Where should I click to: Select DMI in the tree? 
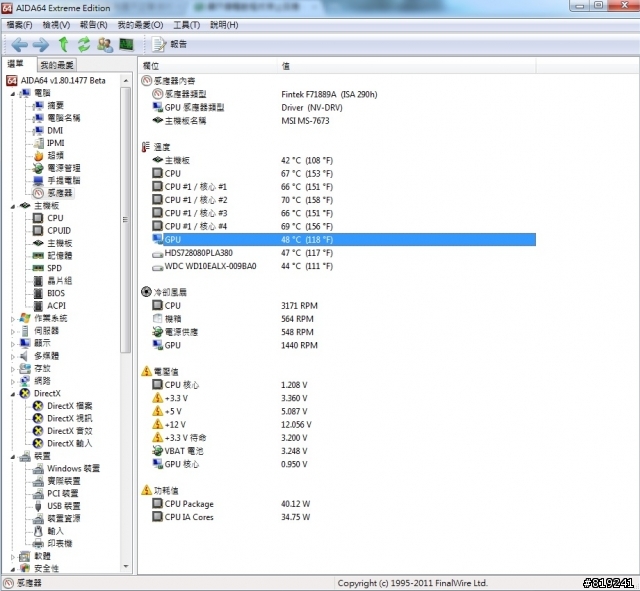coord(55,130)
